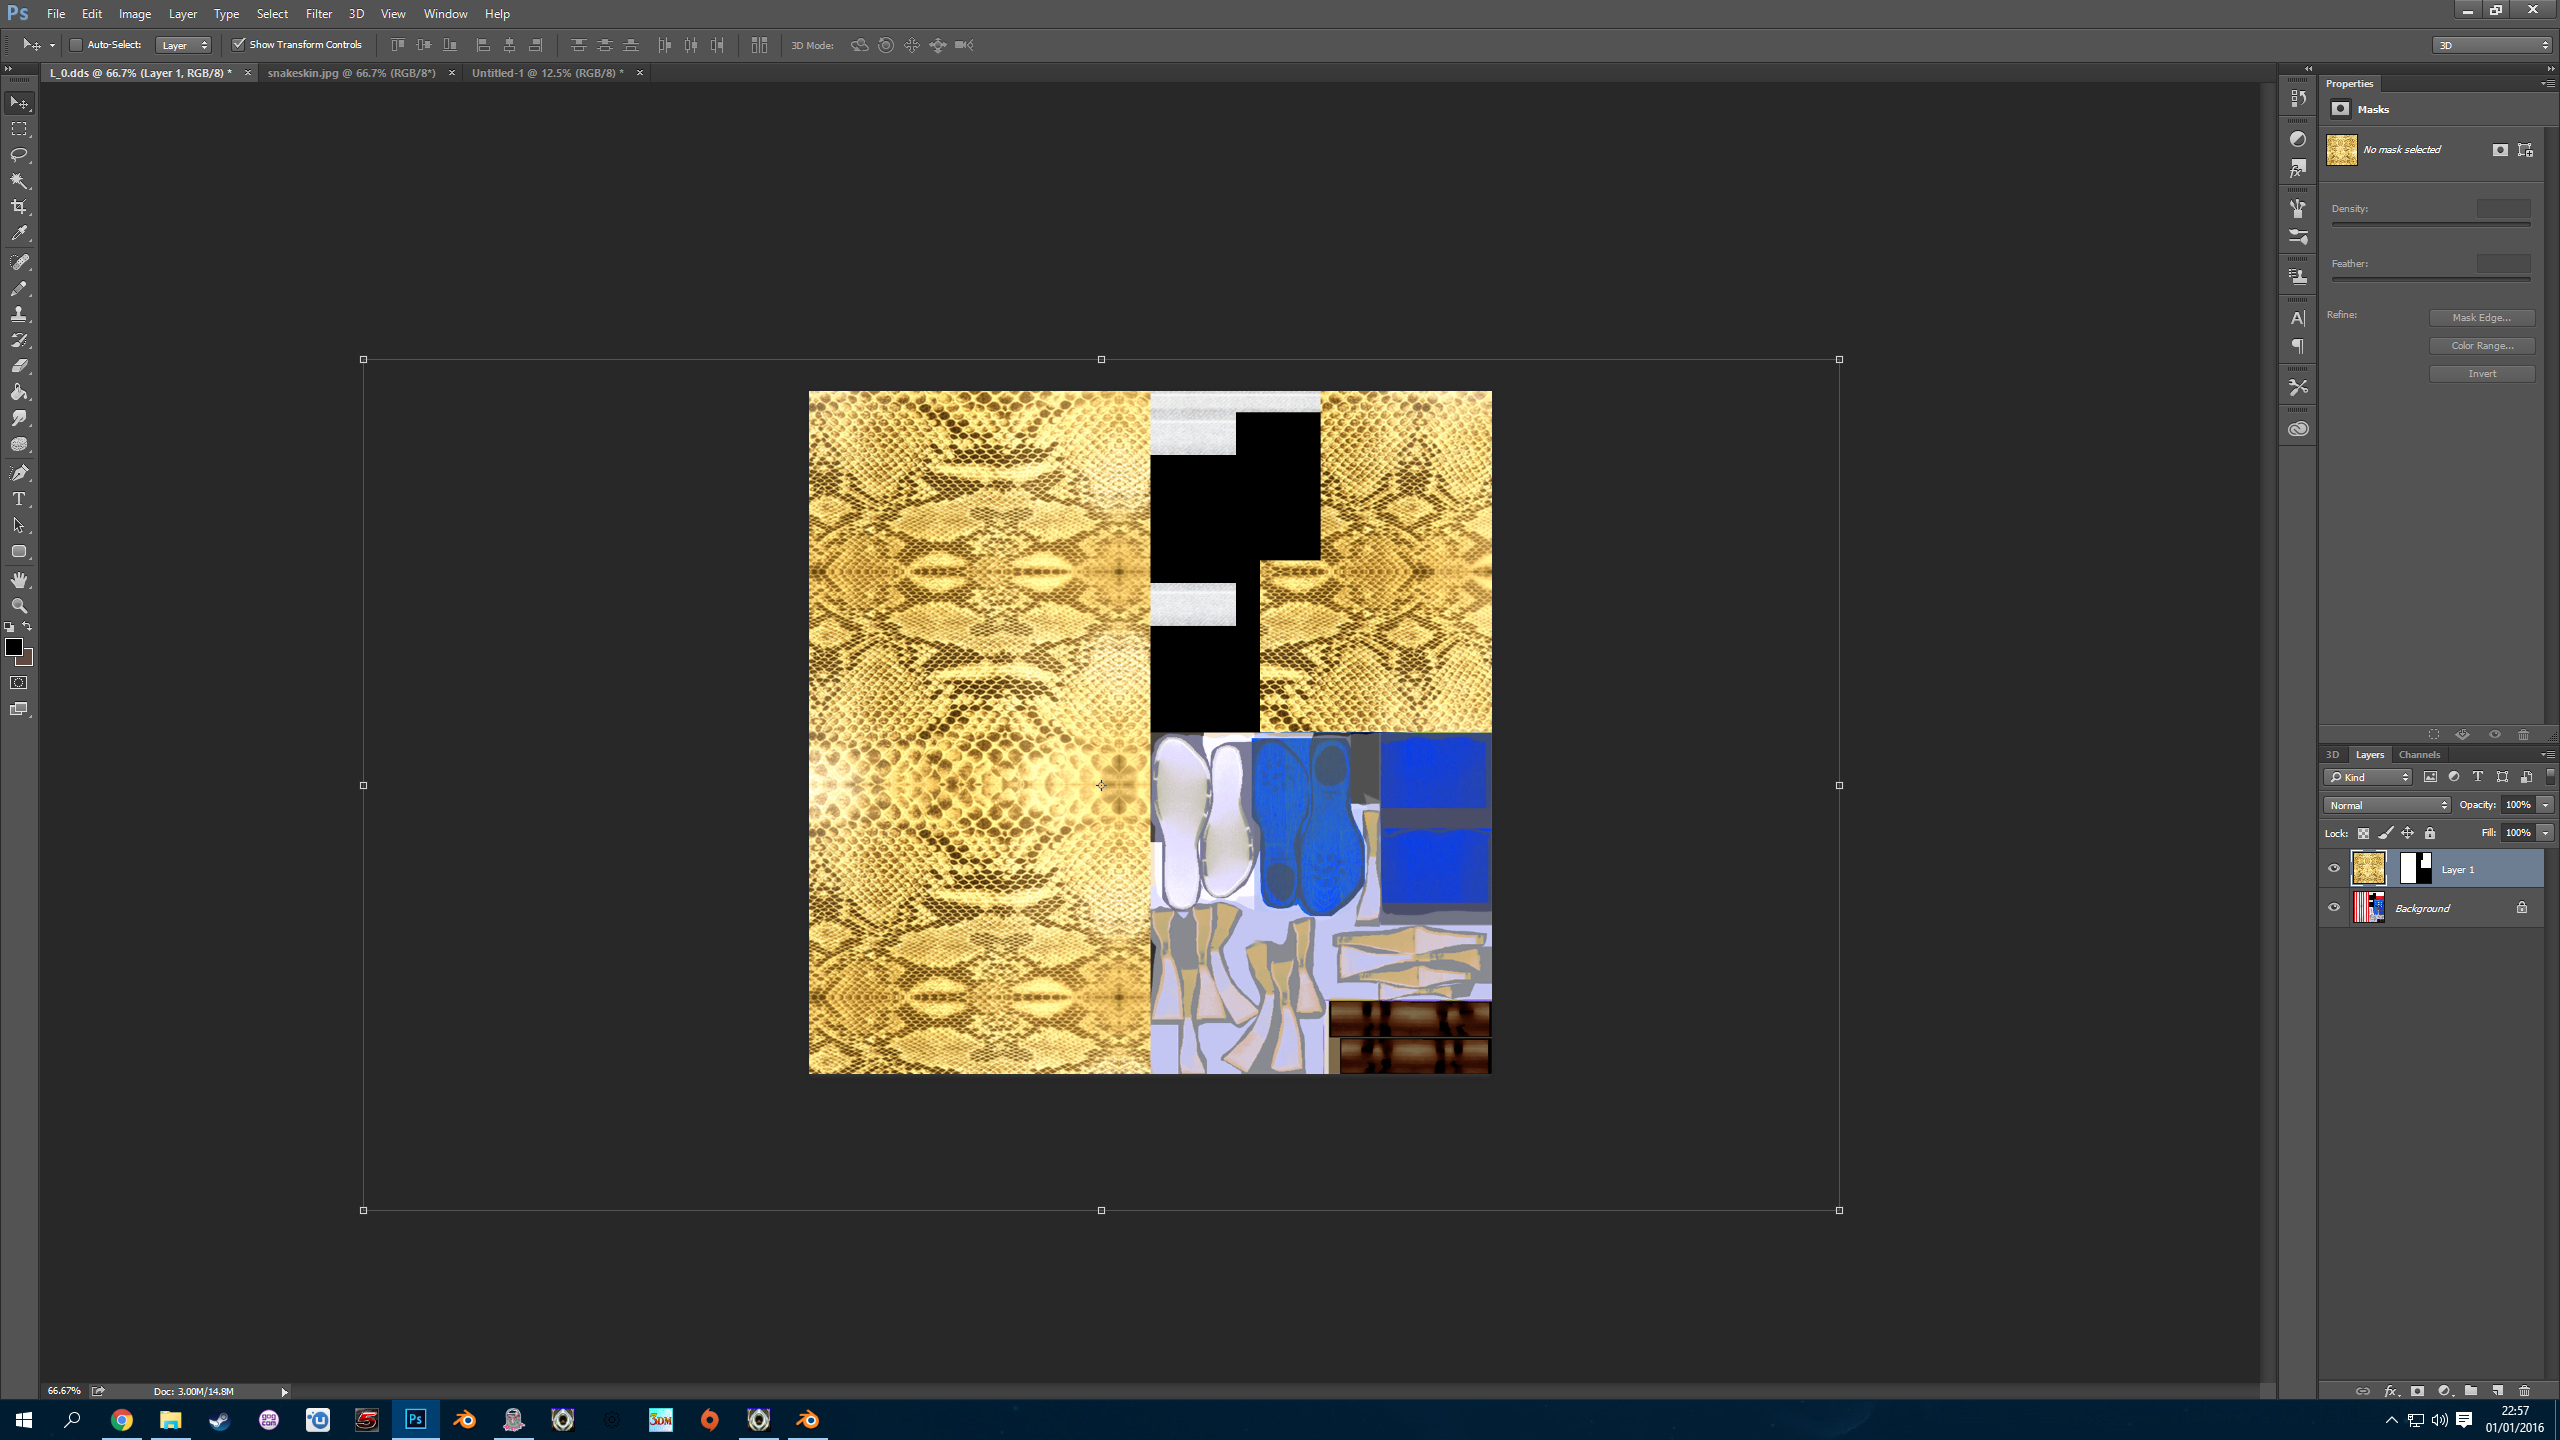Open Chrome from the Windows taskbar
The image size is (2560, 1440).
point(121,1420)
